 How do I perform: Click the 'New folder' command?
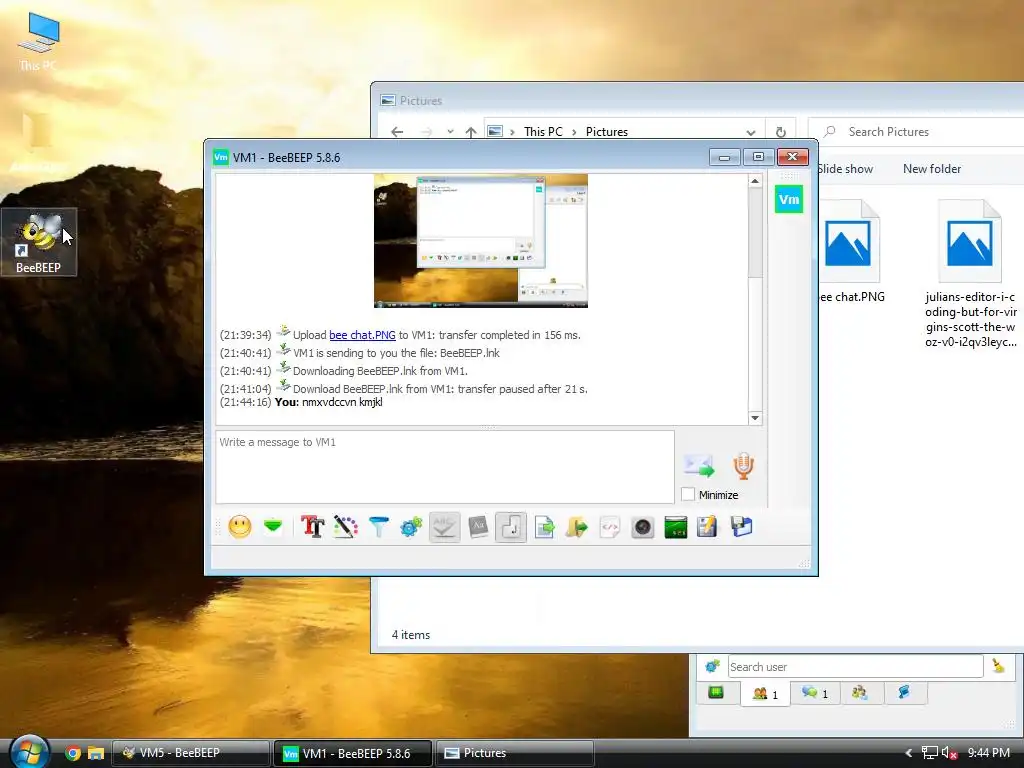click(x=932, y=168)
